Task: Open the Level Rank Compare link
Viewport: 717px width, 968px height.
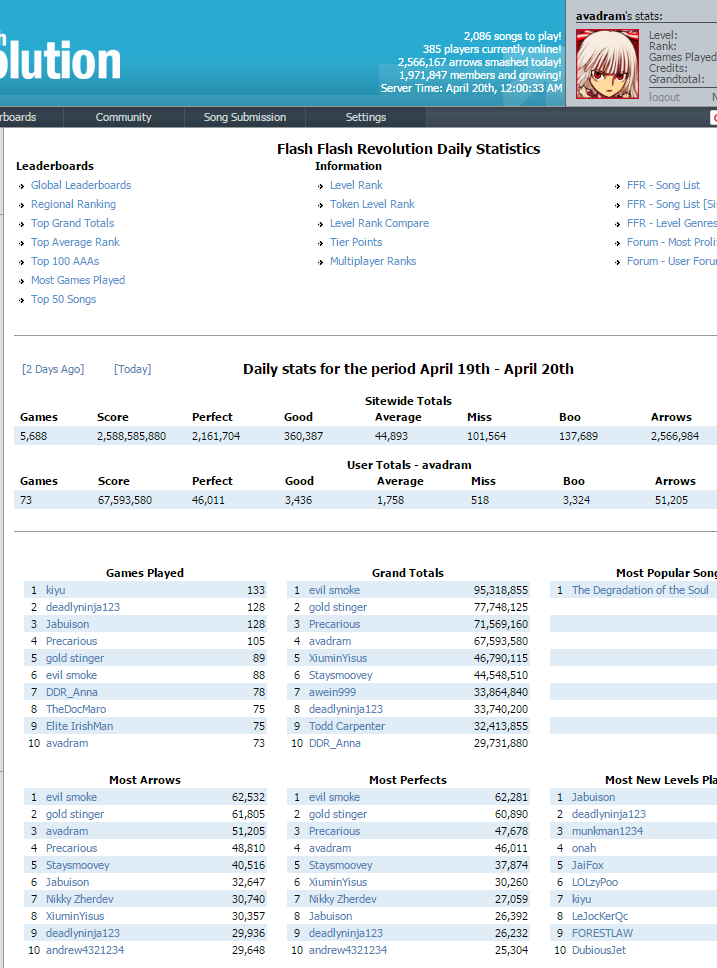Action: pos(379,223)
